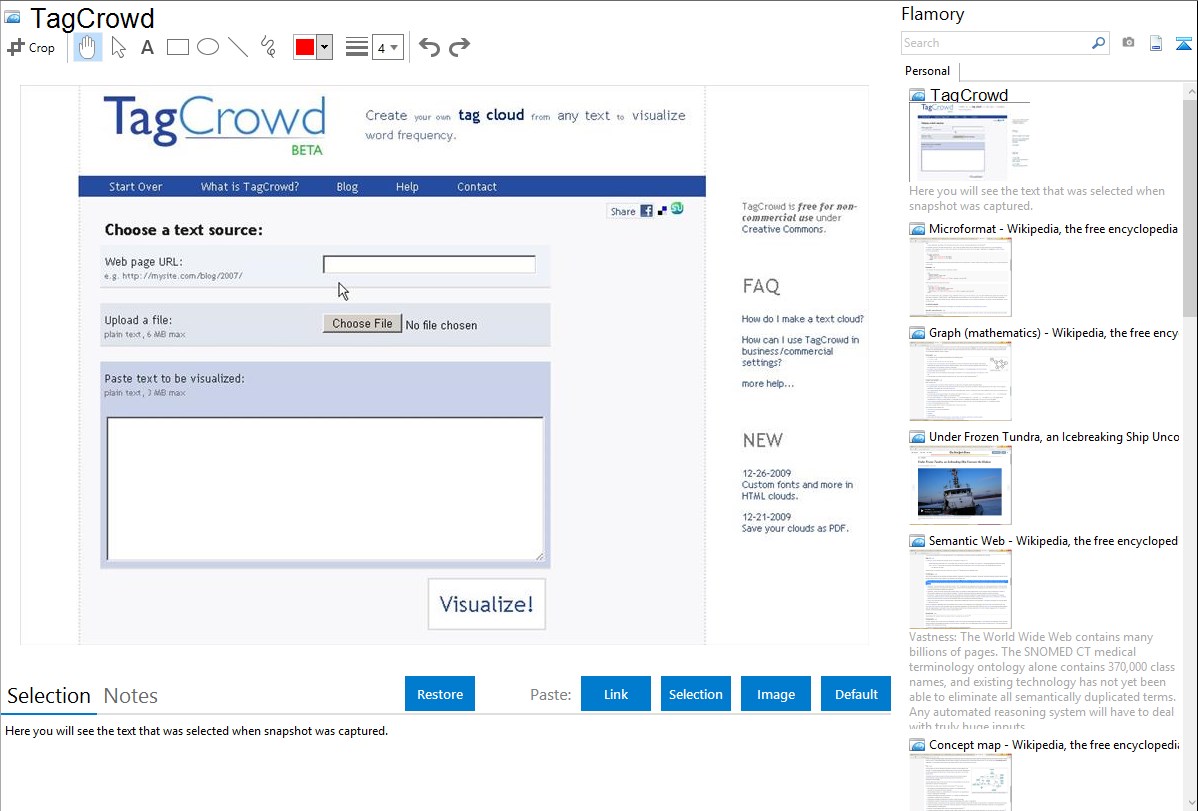Activate the hand pan tool
Screen dimensions: 1198x811
point(87,47)
